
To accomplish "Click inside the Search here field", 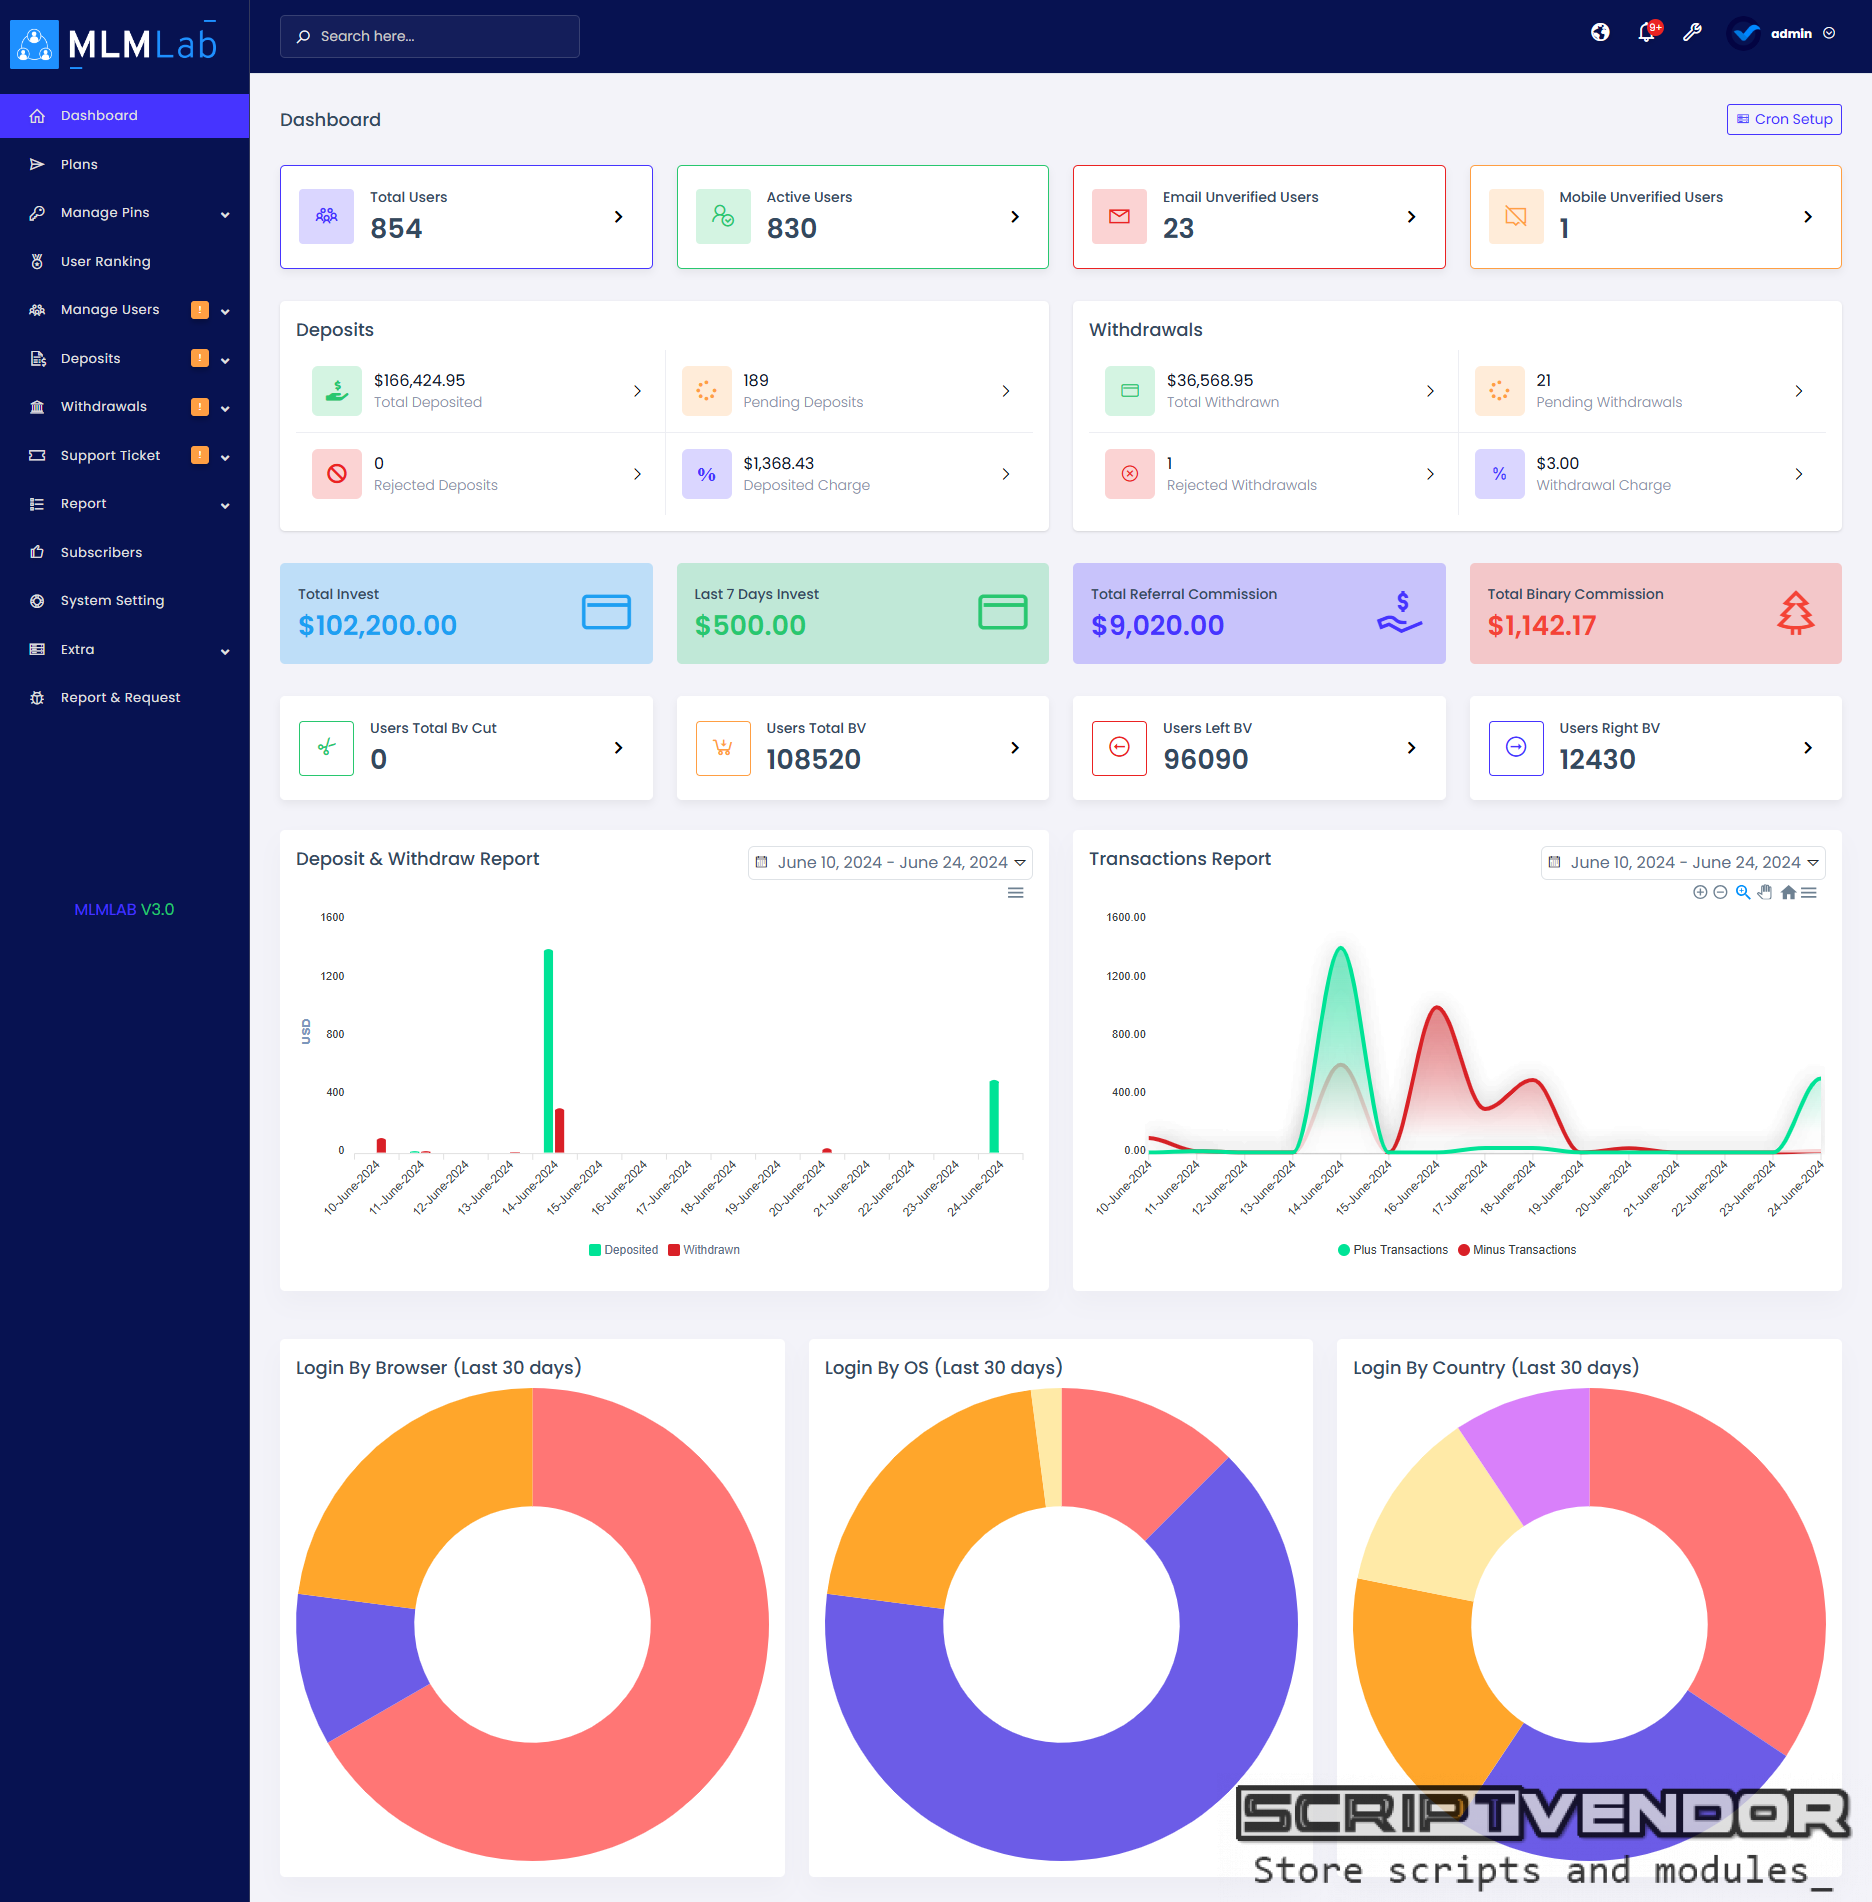I will (430, 36).
